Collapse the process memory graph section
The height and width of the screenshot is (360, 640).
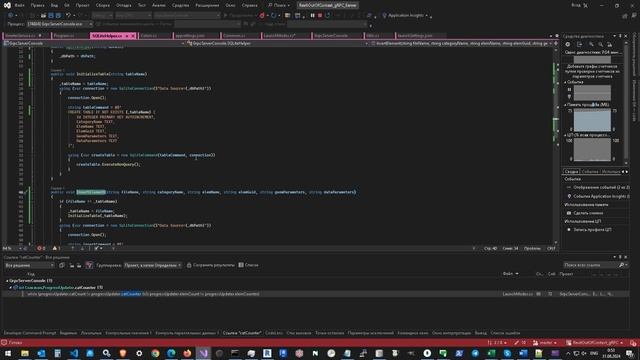click(x=566, y=105)
